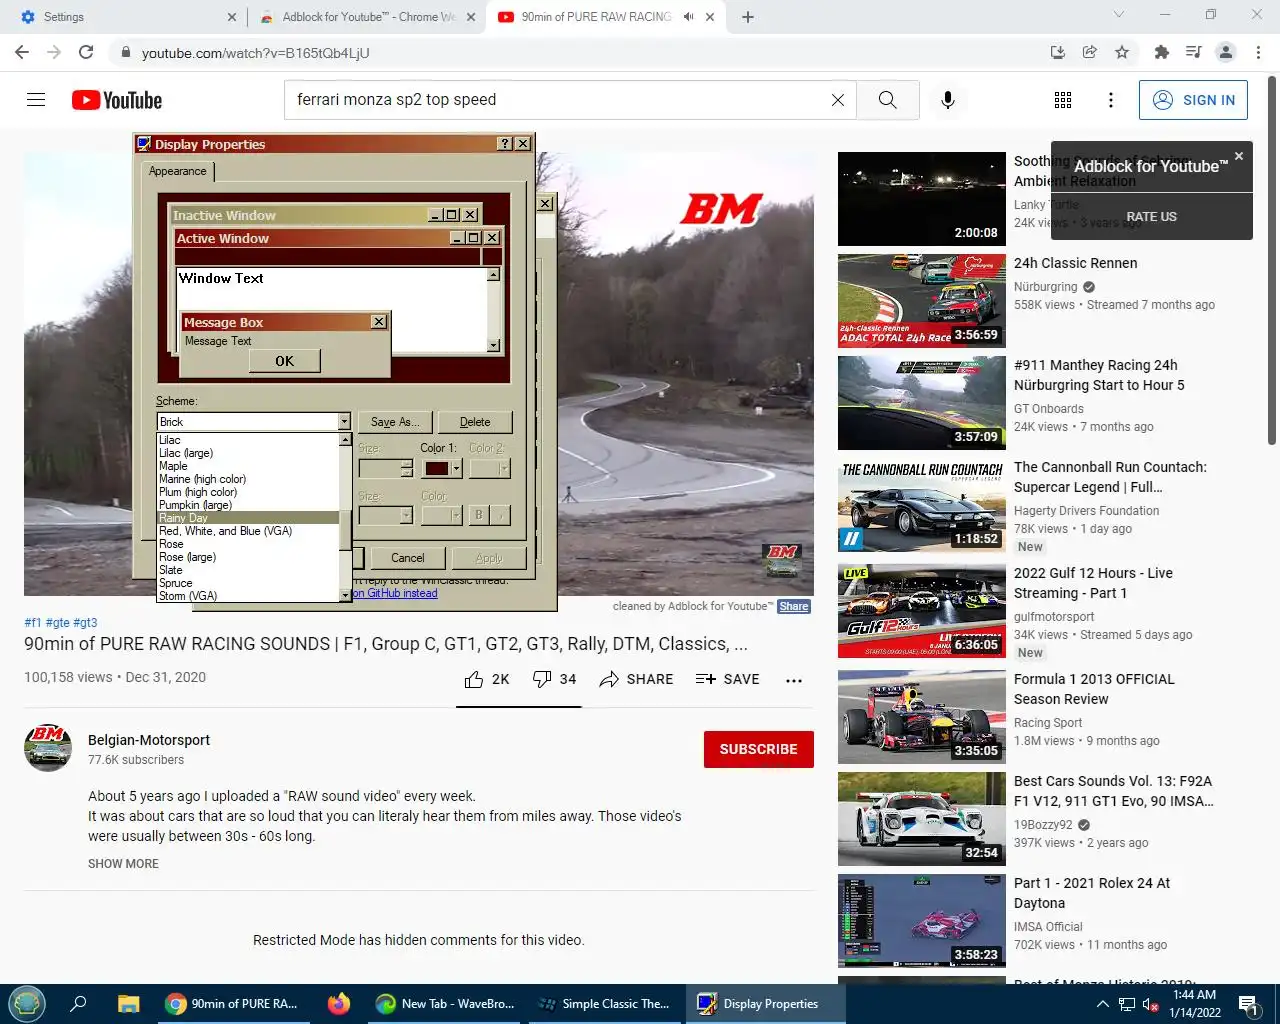Viewport: 1280px width, 1024px height.
Task: Close the Adblock for Youtube popup
Action: pyautogui.click(x=1239, y=156)
